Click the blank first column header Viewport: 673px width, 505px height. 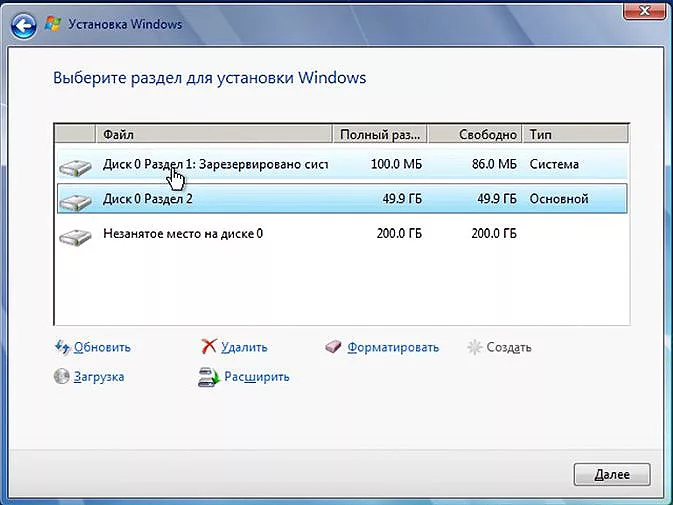click(75, 134)
